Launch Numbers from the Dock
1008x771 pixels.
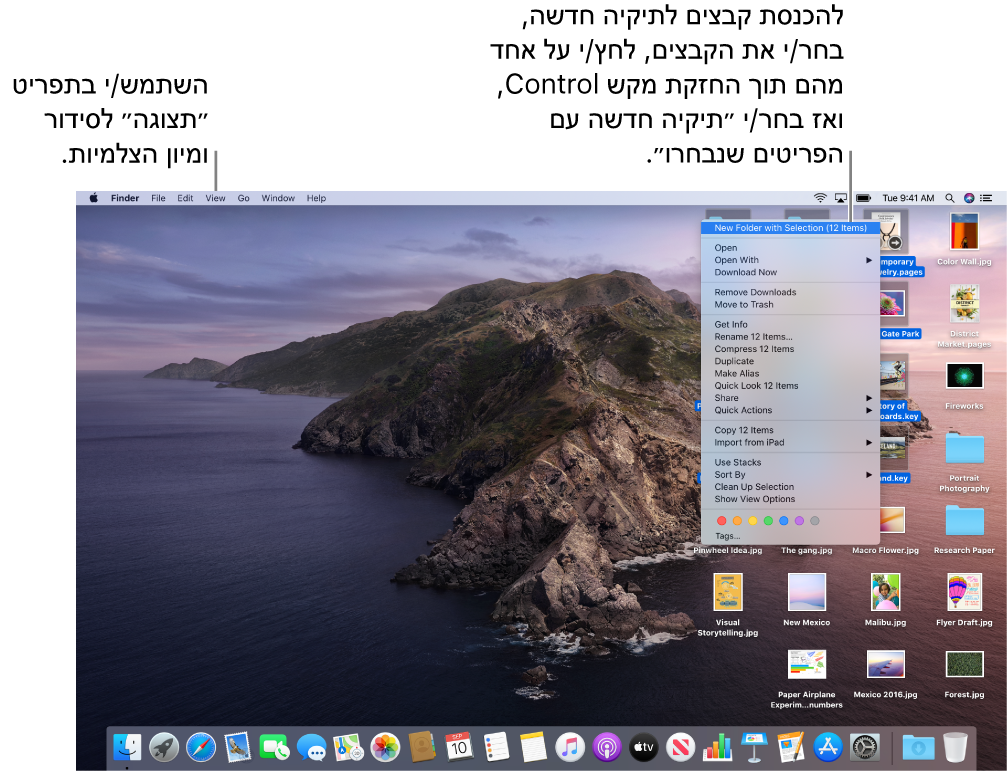[717, 747]
